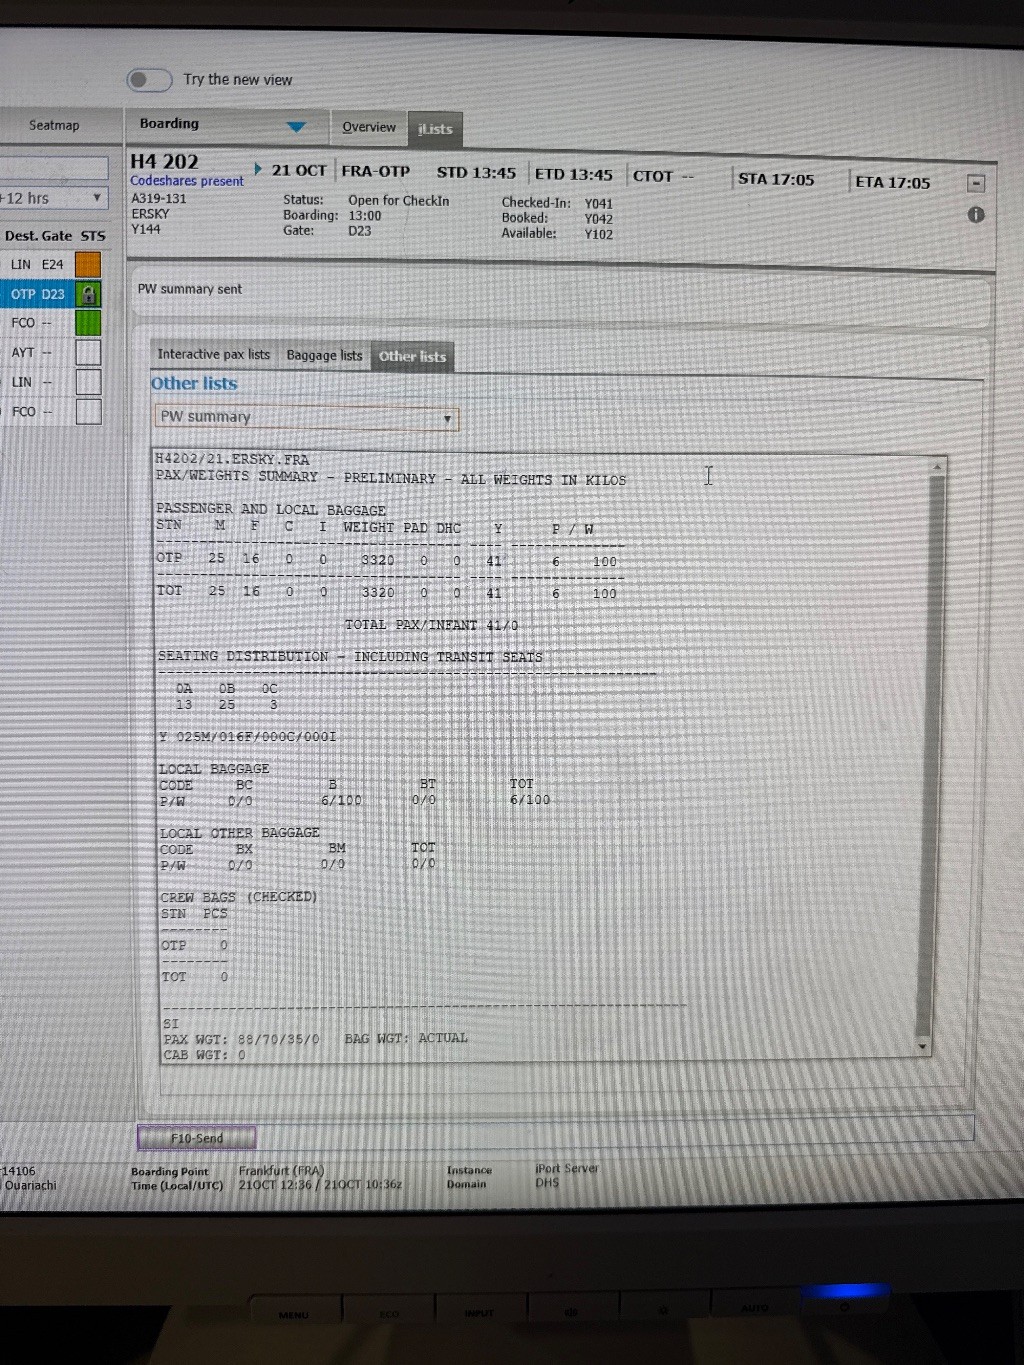Image resolution: width=1024 pixels, height=1365 pixels.
Task: Click orange status box for LIN E24
Action: tap(88, 264)
